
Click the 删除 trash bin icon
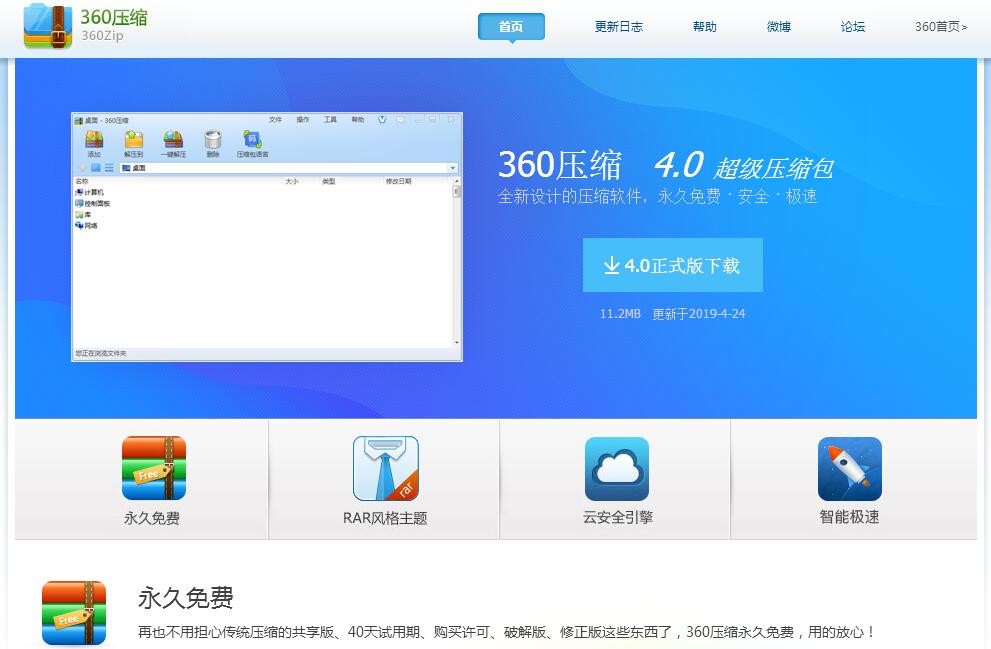click(x=212, y=141)
